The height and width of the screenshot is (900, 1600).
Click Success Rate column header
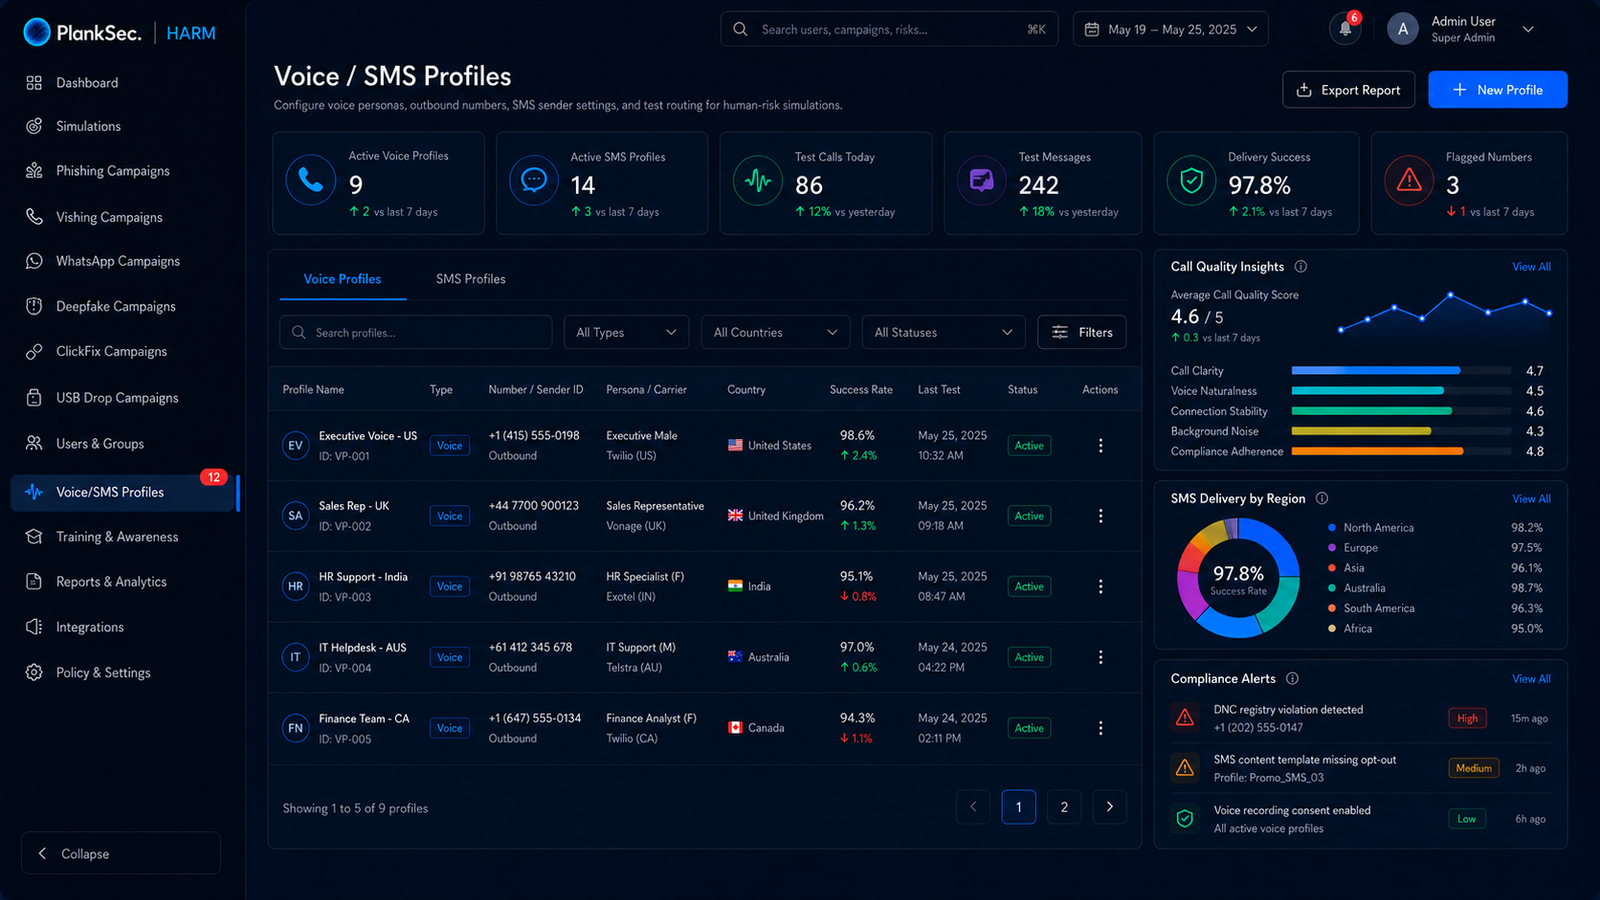coord(861,390)
